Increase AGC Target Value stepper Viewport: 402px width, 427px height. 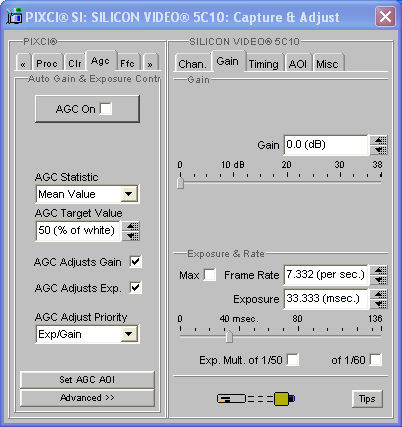coord(131,226)
